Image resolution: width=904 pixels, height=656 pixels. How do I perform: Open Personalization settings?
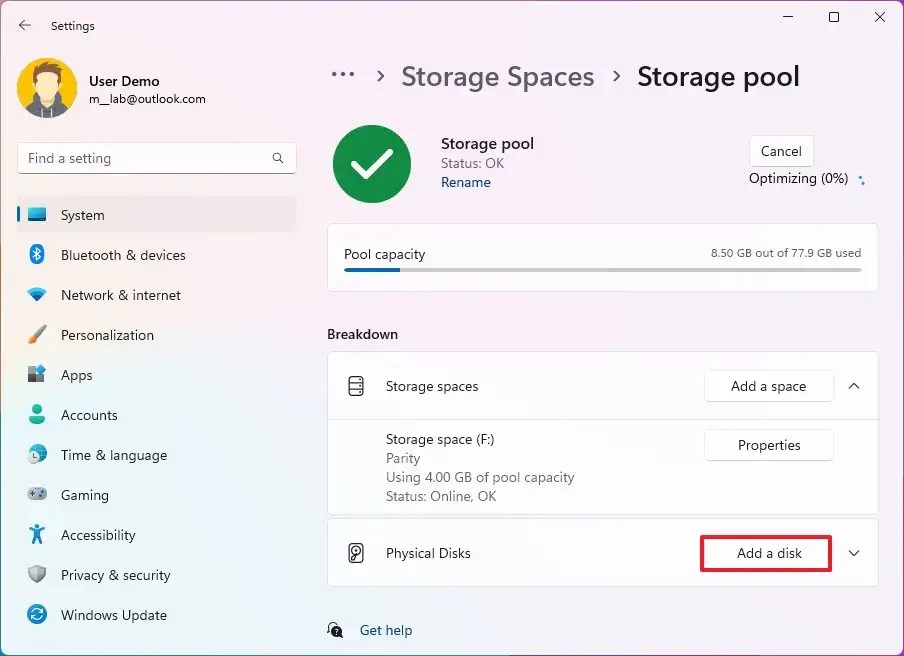tap(107, 335)
